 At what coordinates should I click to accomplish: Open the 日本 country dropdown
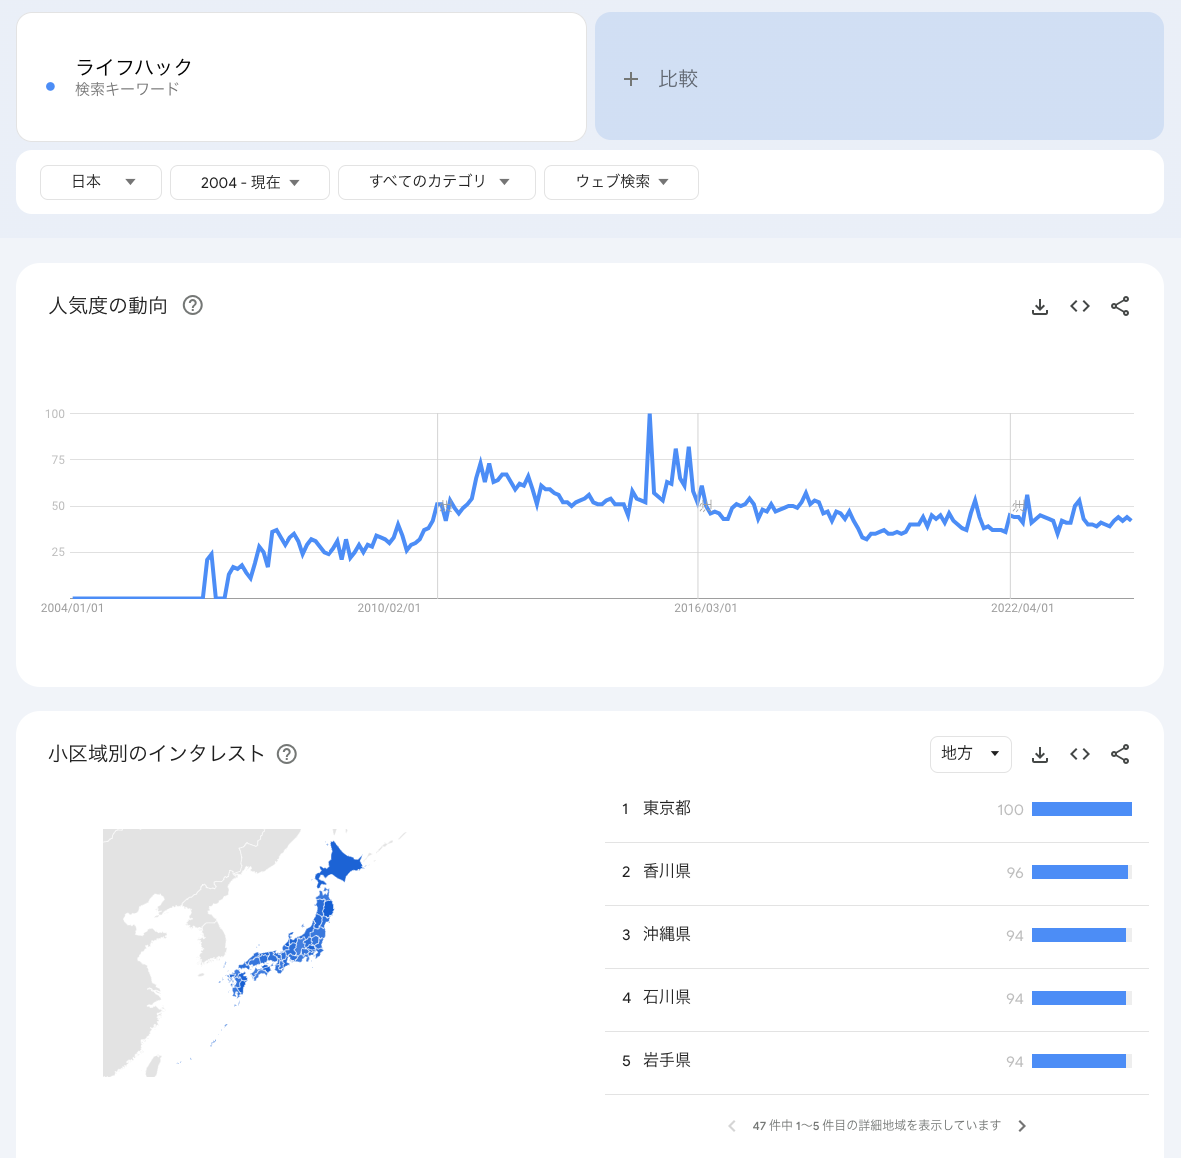[x=101, y=182]
